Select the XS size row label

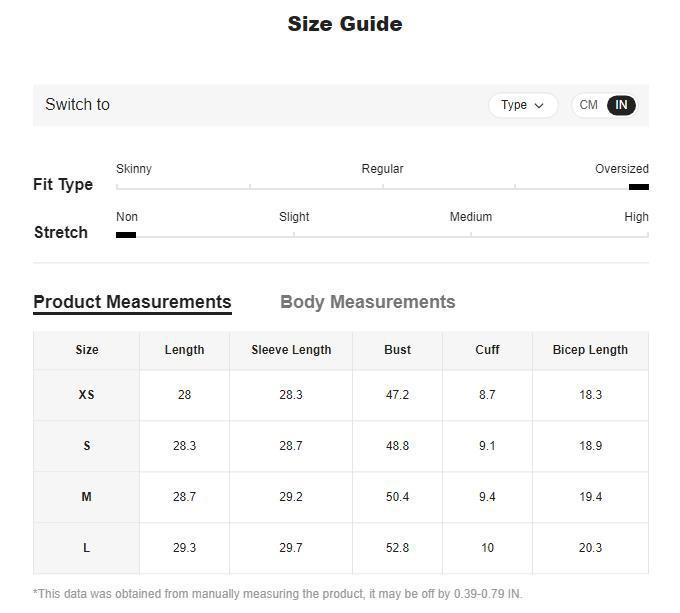click(87, 395)
